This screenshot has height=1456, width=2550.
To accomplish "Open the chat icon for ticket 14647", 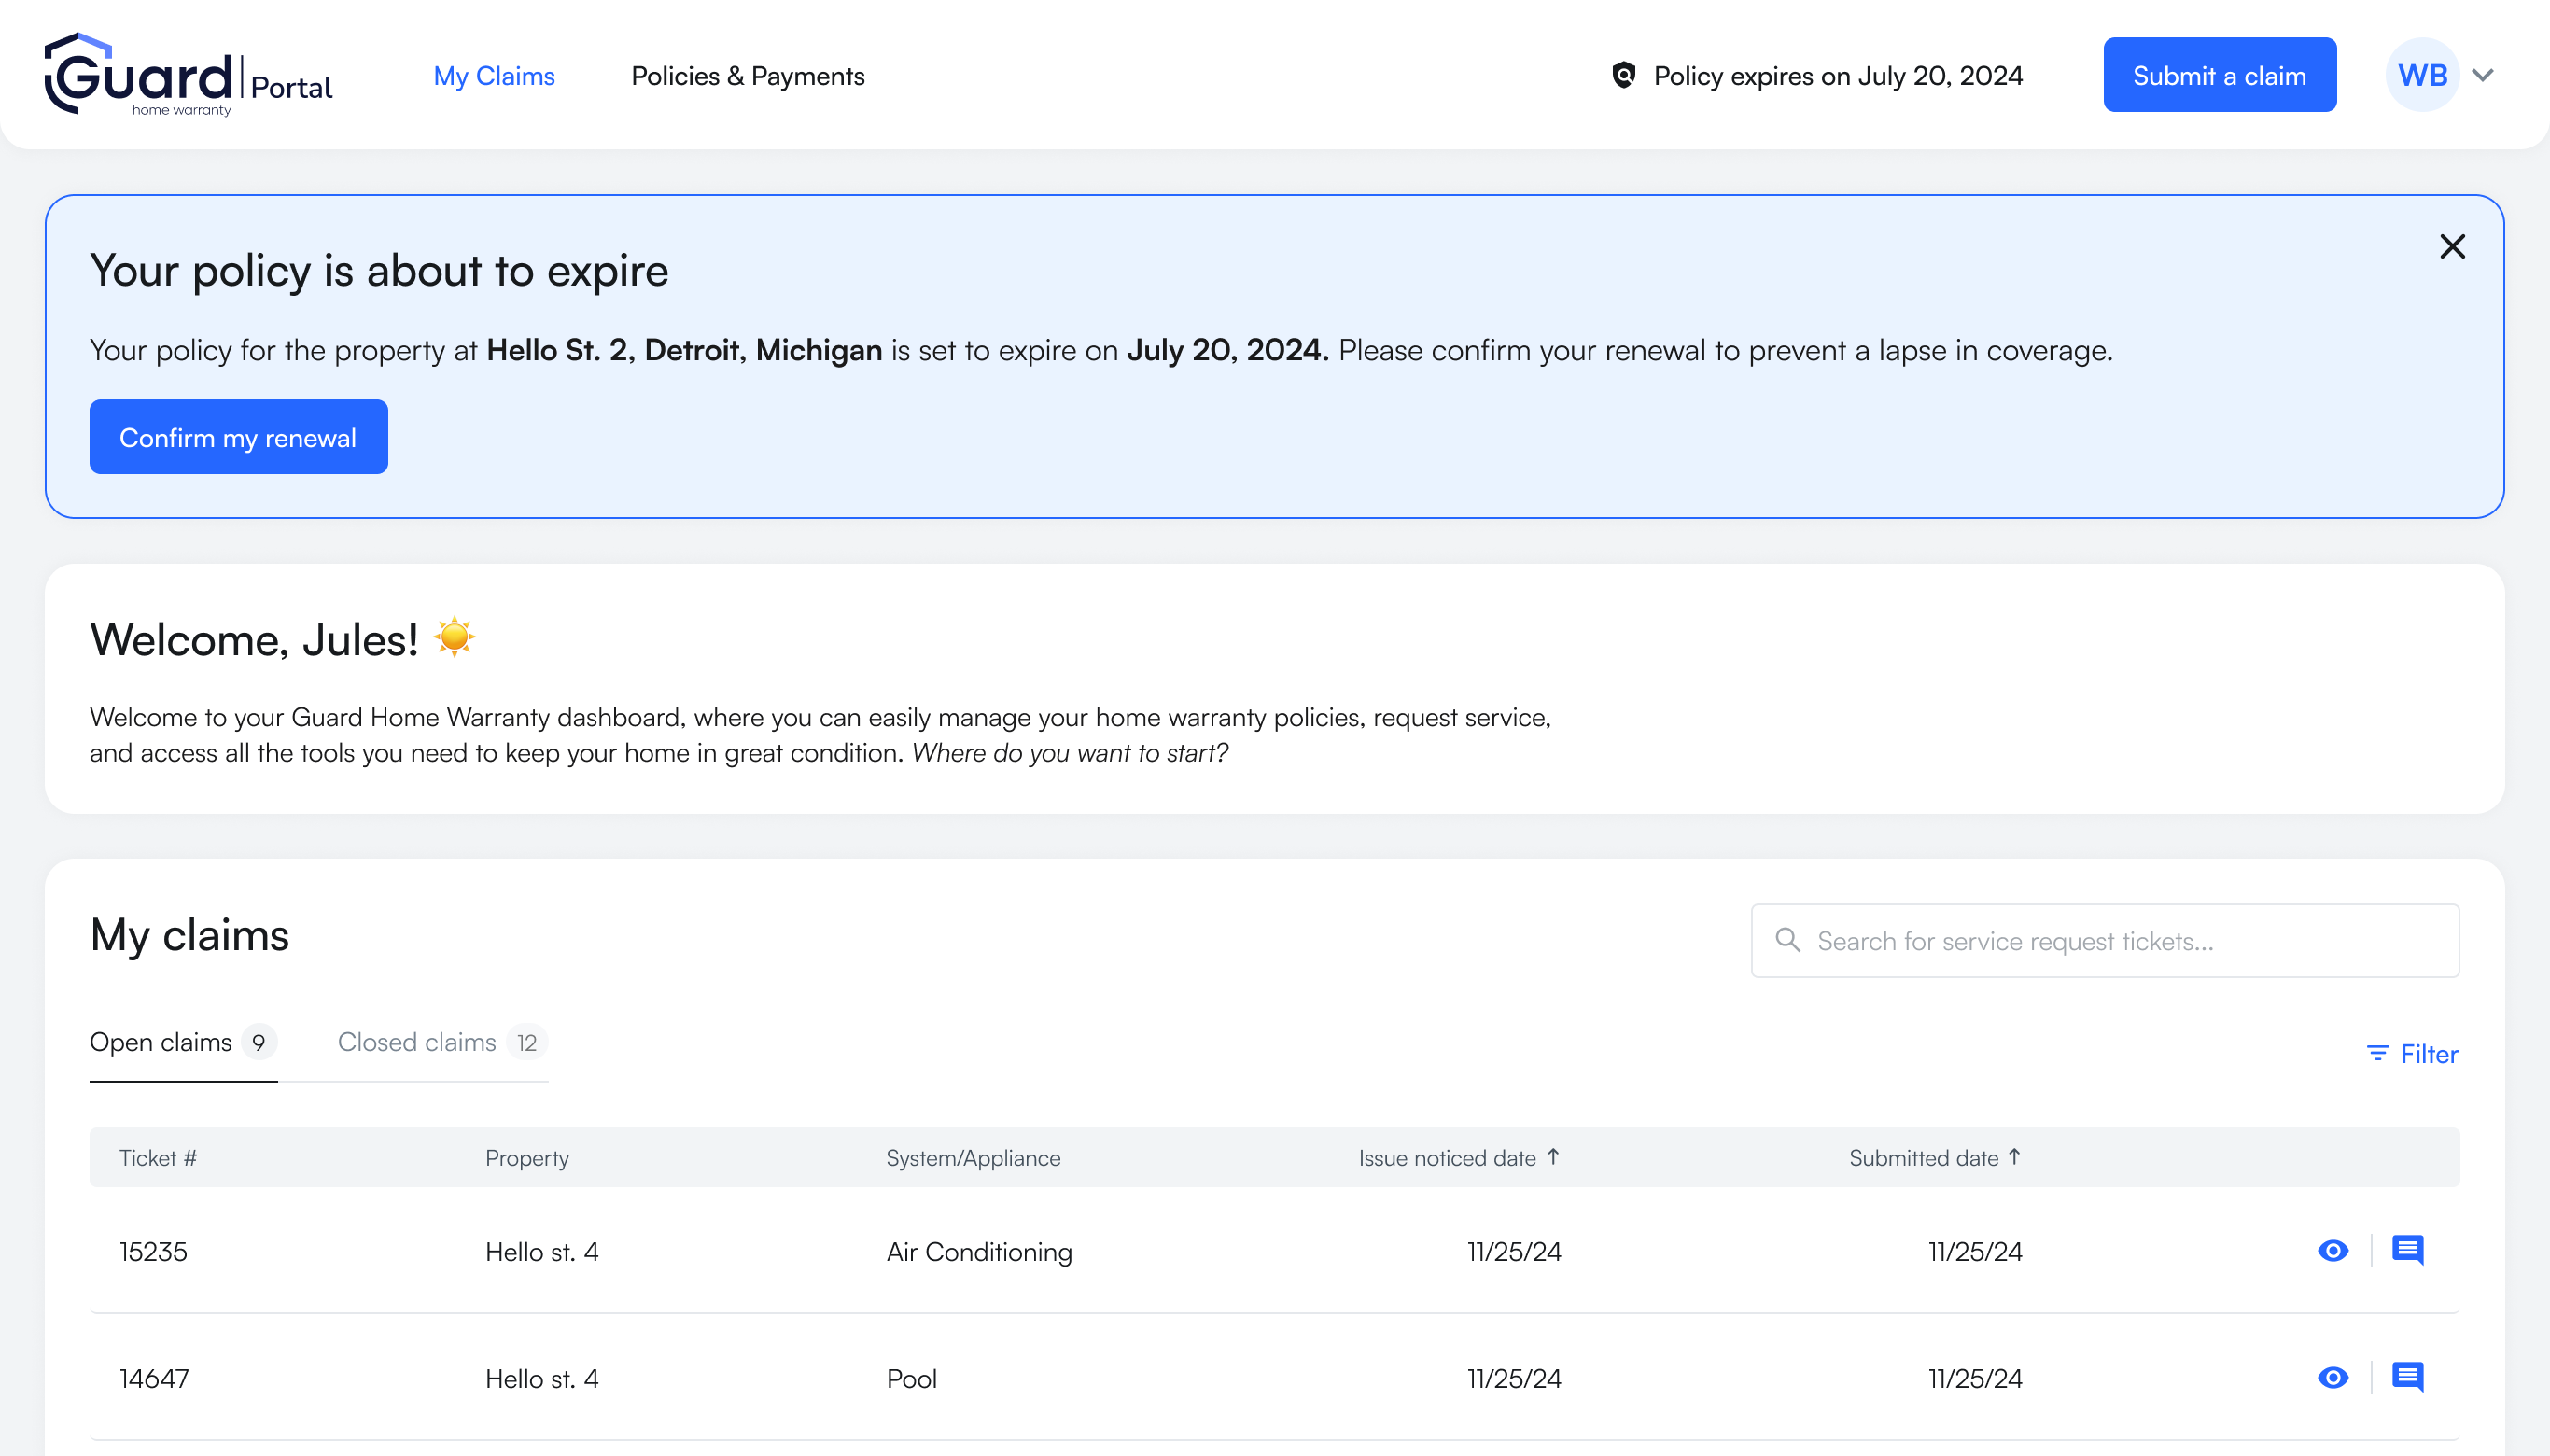I will tap(2407, 1377).
